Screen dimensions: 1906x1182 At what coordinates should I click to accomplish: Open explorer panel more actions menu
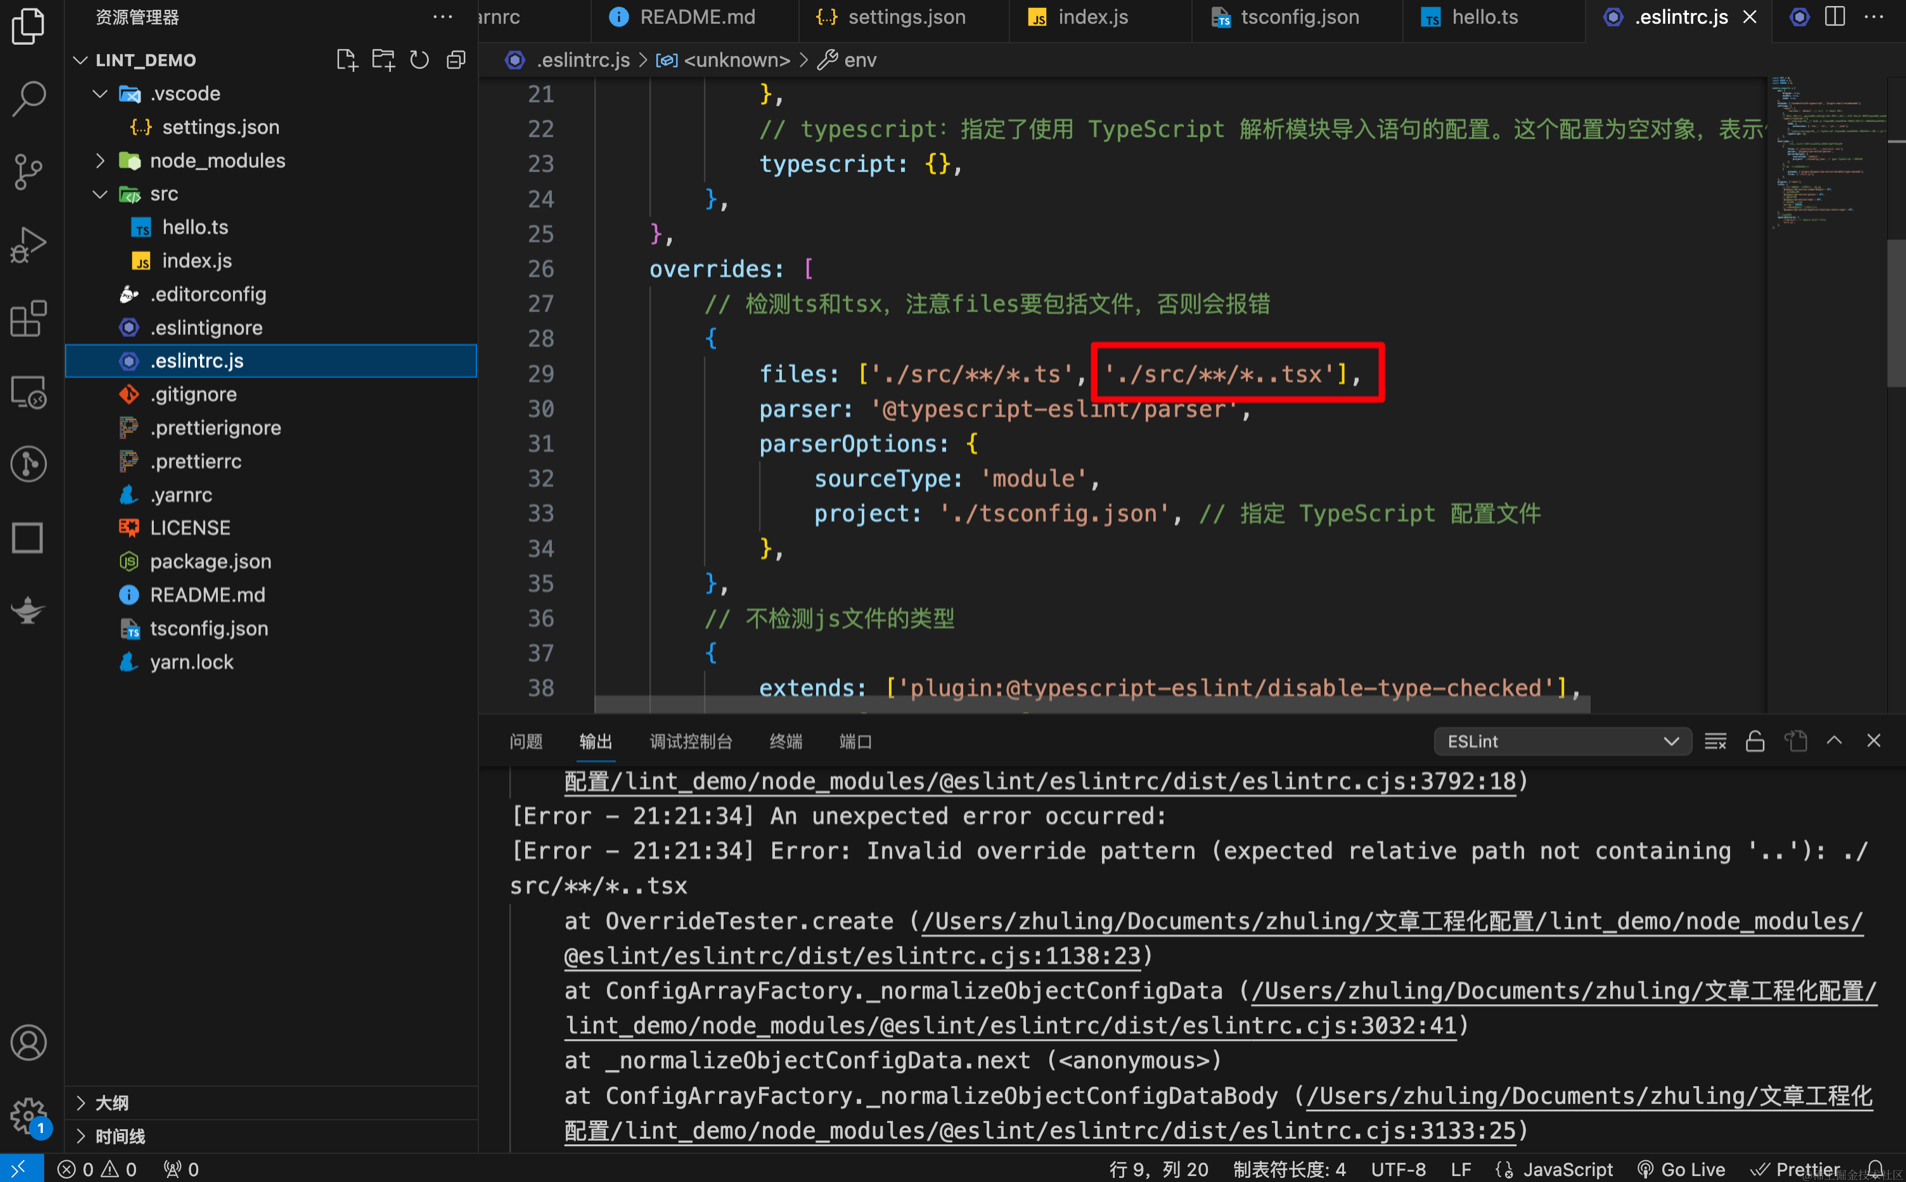pos(442,17)
